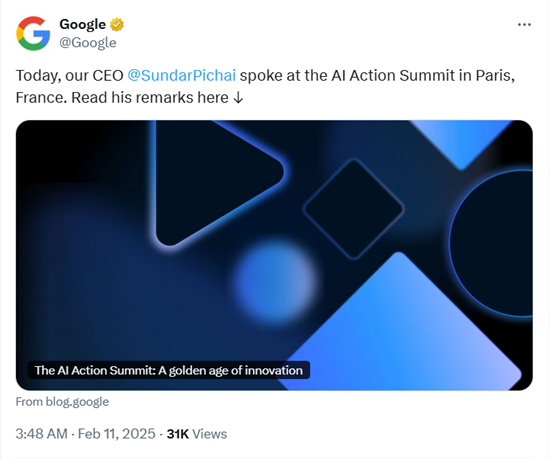
Task: Click the Feb 11, 2025 date
Action: (117, 434)
